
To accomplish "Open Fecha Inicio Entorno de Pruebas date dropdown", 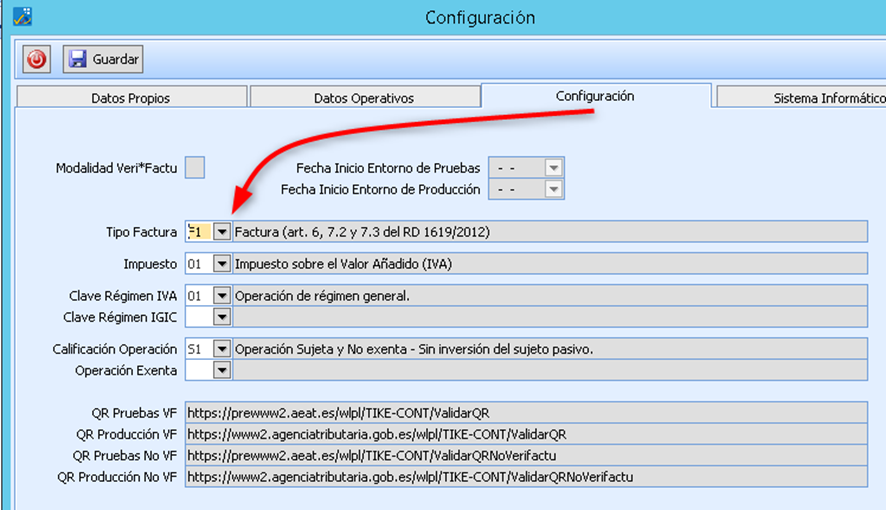I will pyautogui.click(x=553, y=168).
